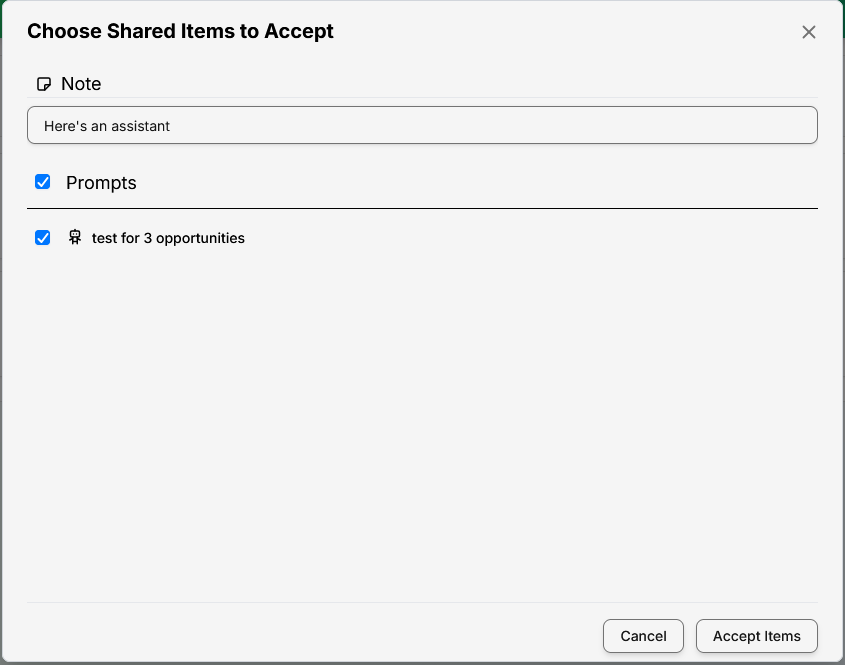
Task: Enable the checkbox for the shared prompt item
Action: tap(42, 238)
